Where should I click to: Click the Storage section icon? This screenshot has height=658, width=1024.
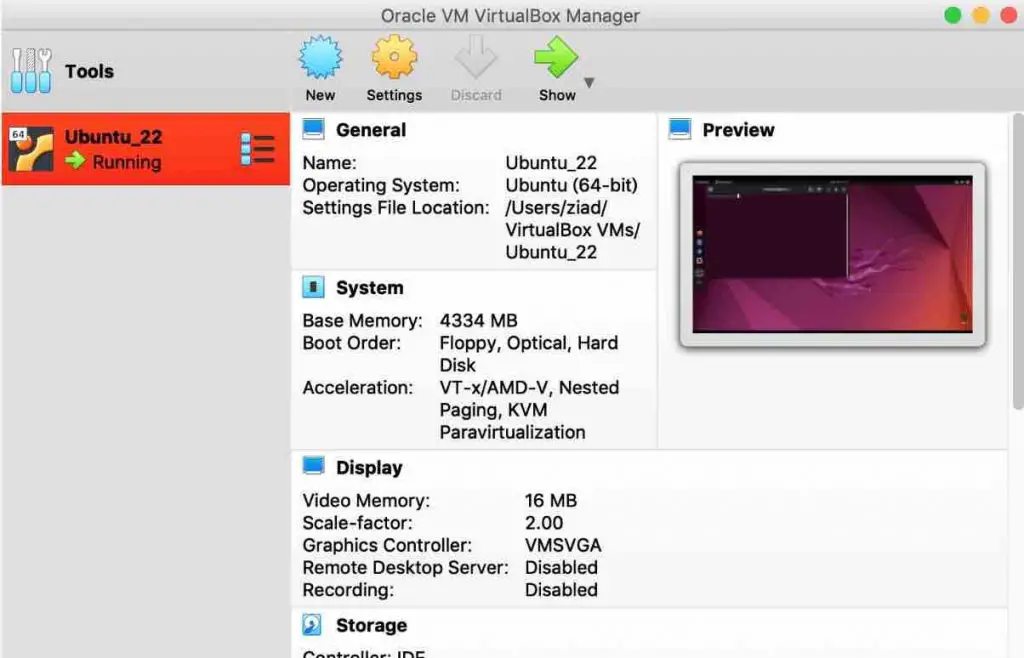(315, 624)
